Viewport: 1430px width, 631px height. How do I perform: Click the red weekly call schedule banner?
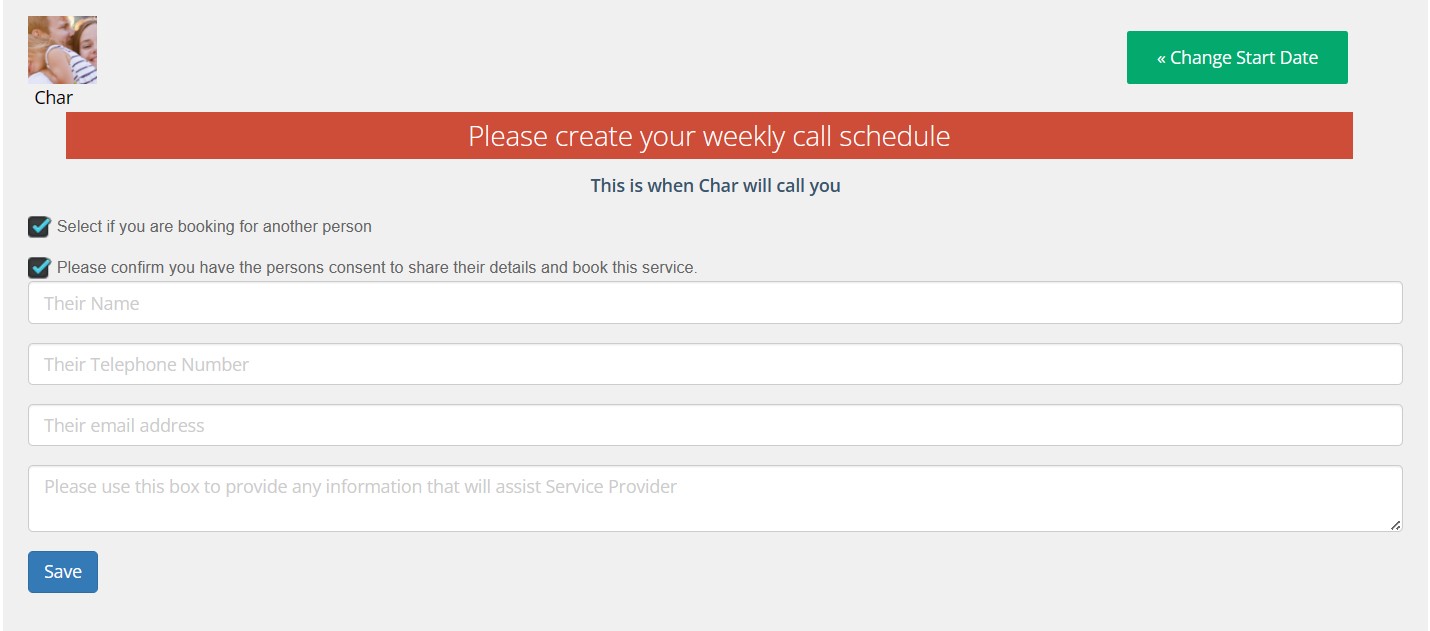point(709,136)
